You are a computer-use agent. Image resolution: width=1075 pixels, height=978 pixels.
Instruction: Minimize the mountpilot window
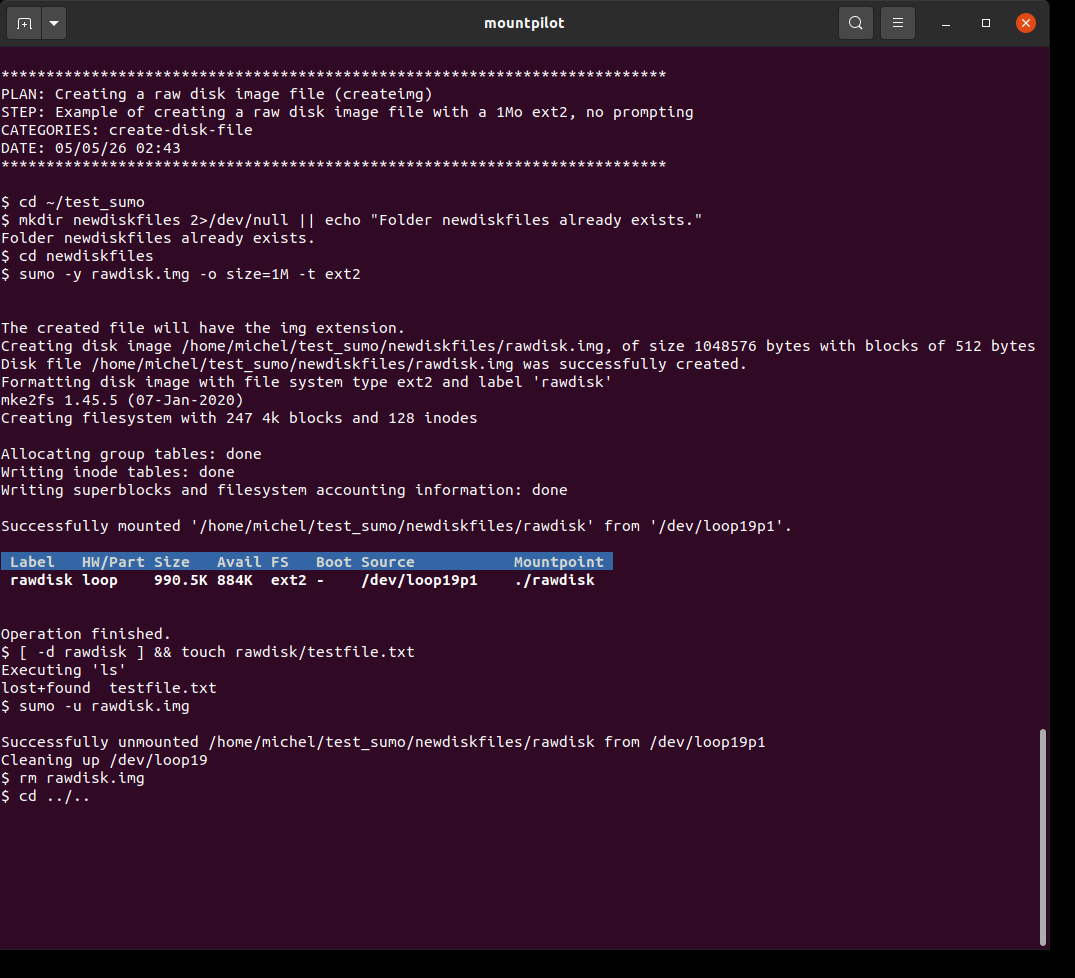(946, 23)
